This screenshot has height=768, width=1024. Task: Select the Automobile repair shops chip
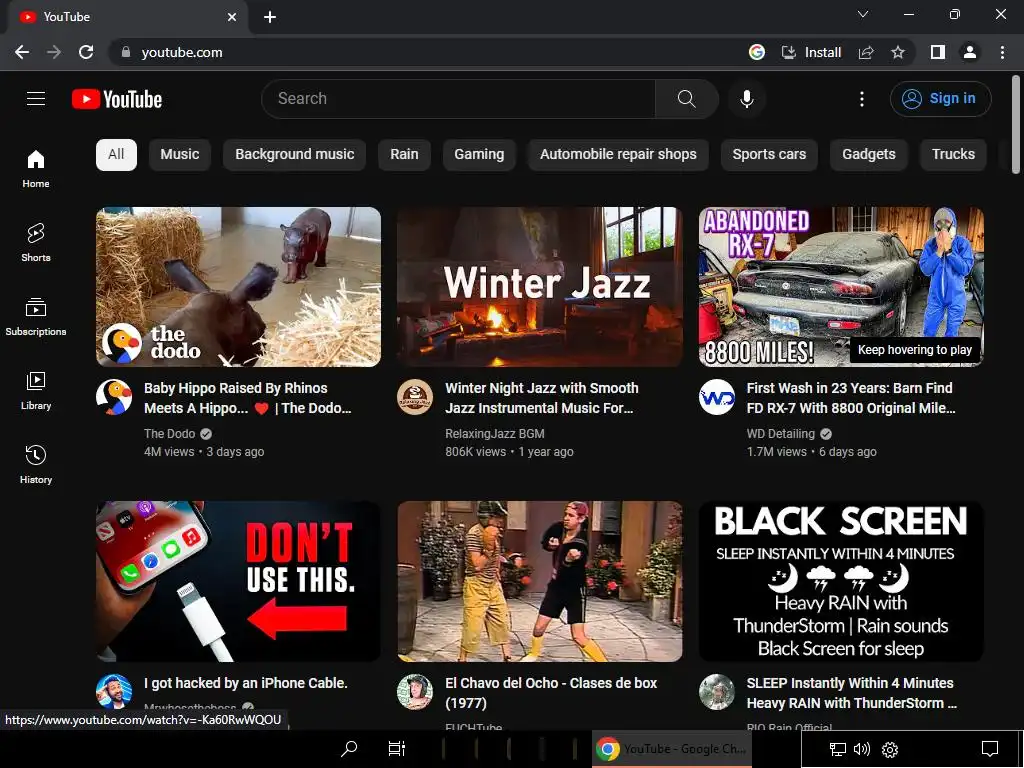[618, 155]
